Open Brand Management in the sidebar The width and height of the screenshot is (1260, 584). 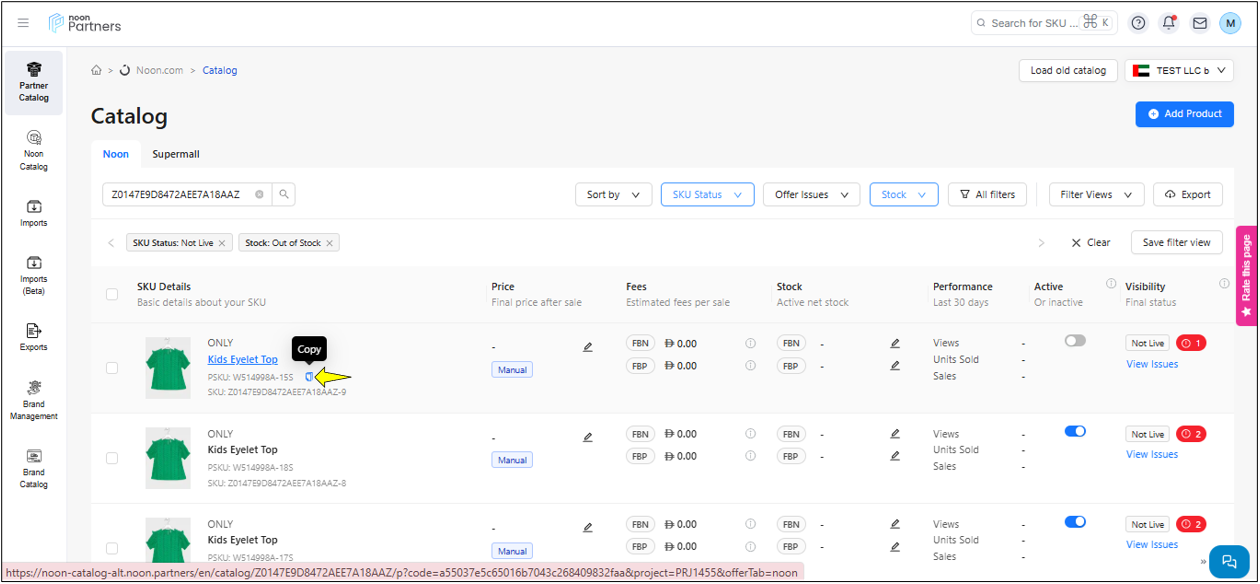[34, 400]
